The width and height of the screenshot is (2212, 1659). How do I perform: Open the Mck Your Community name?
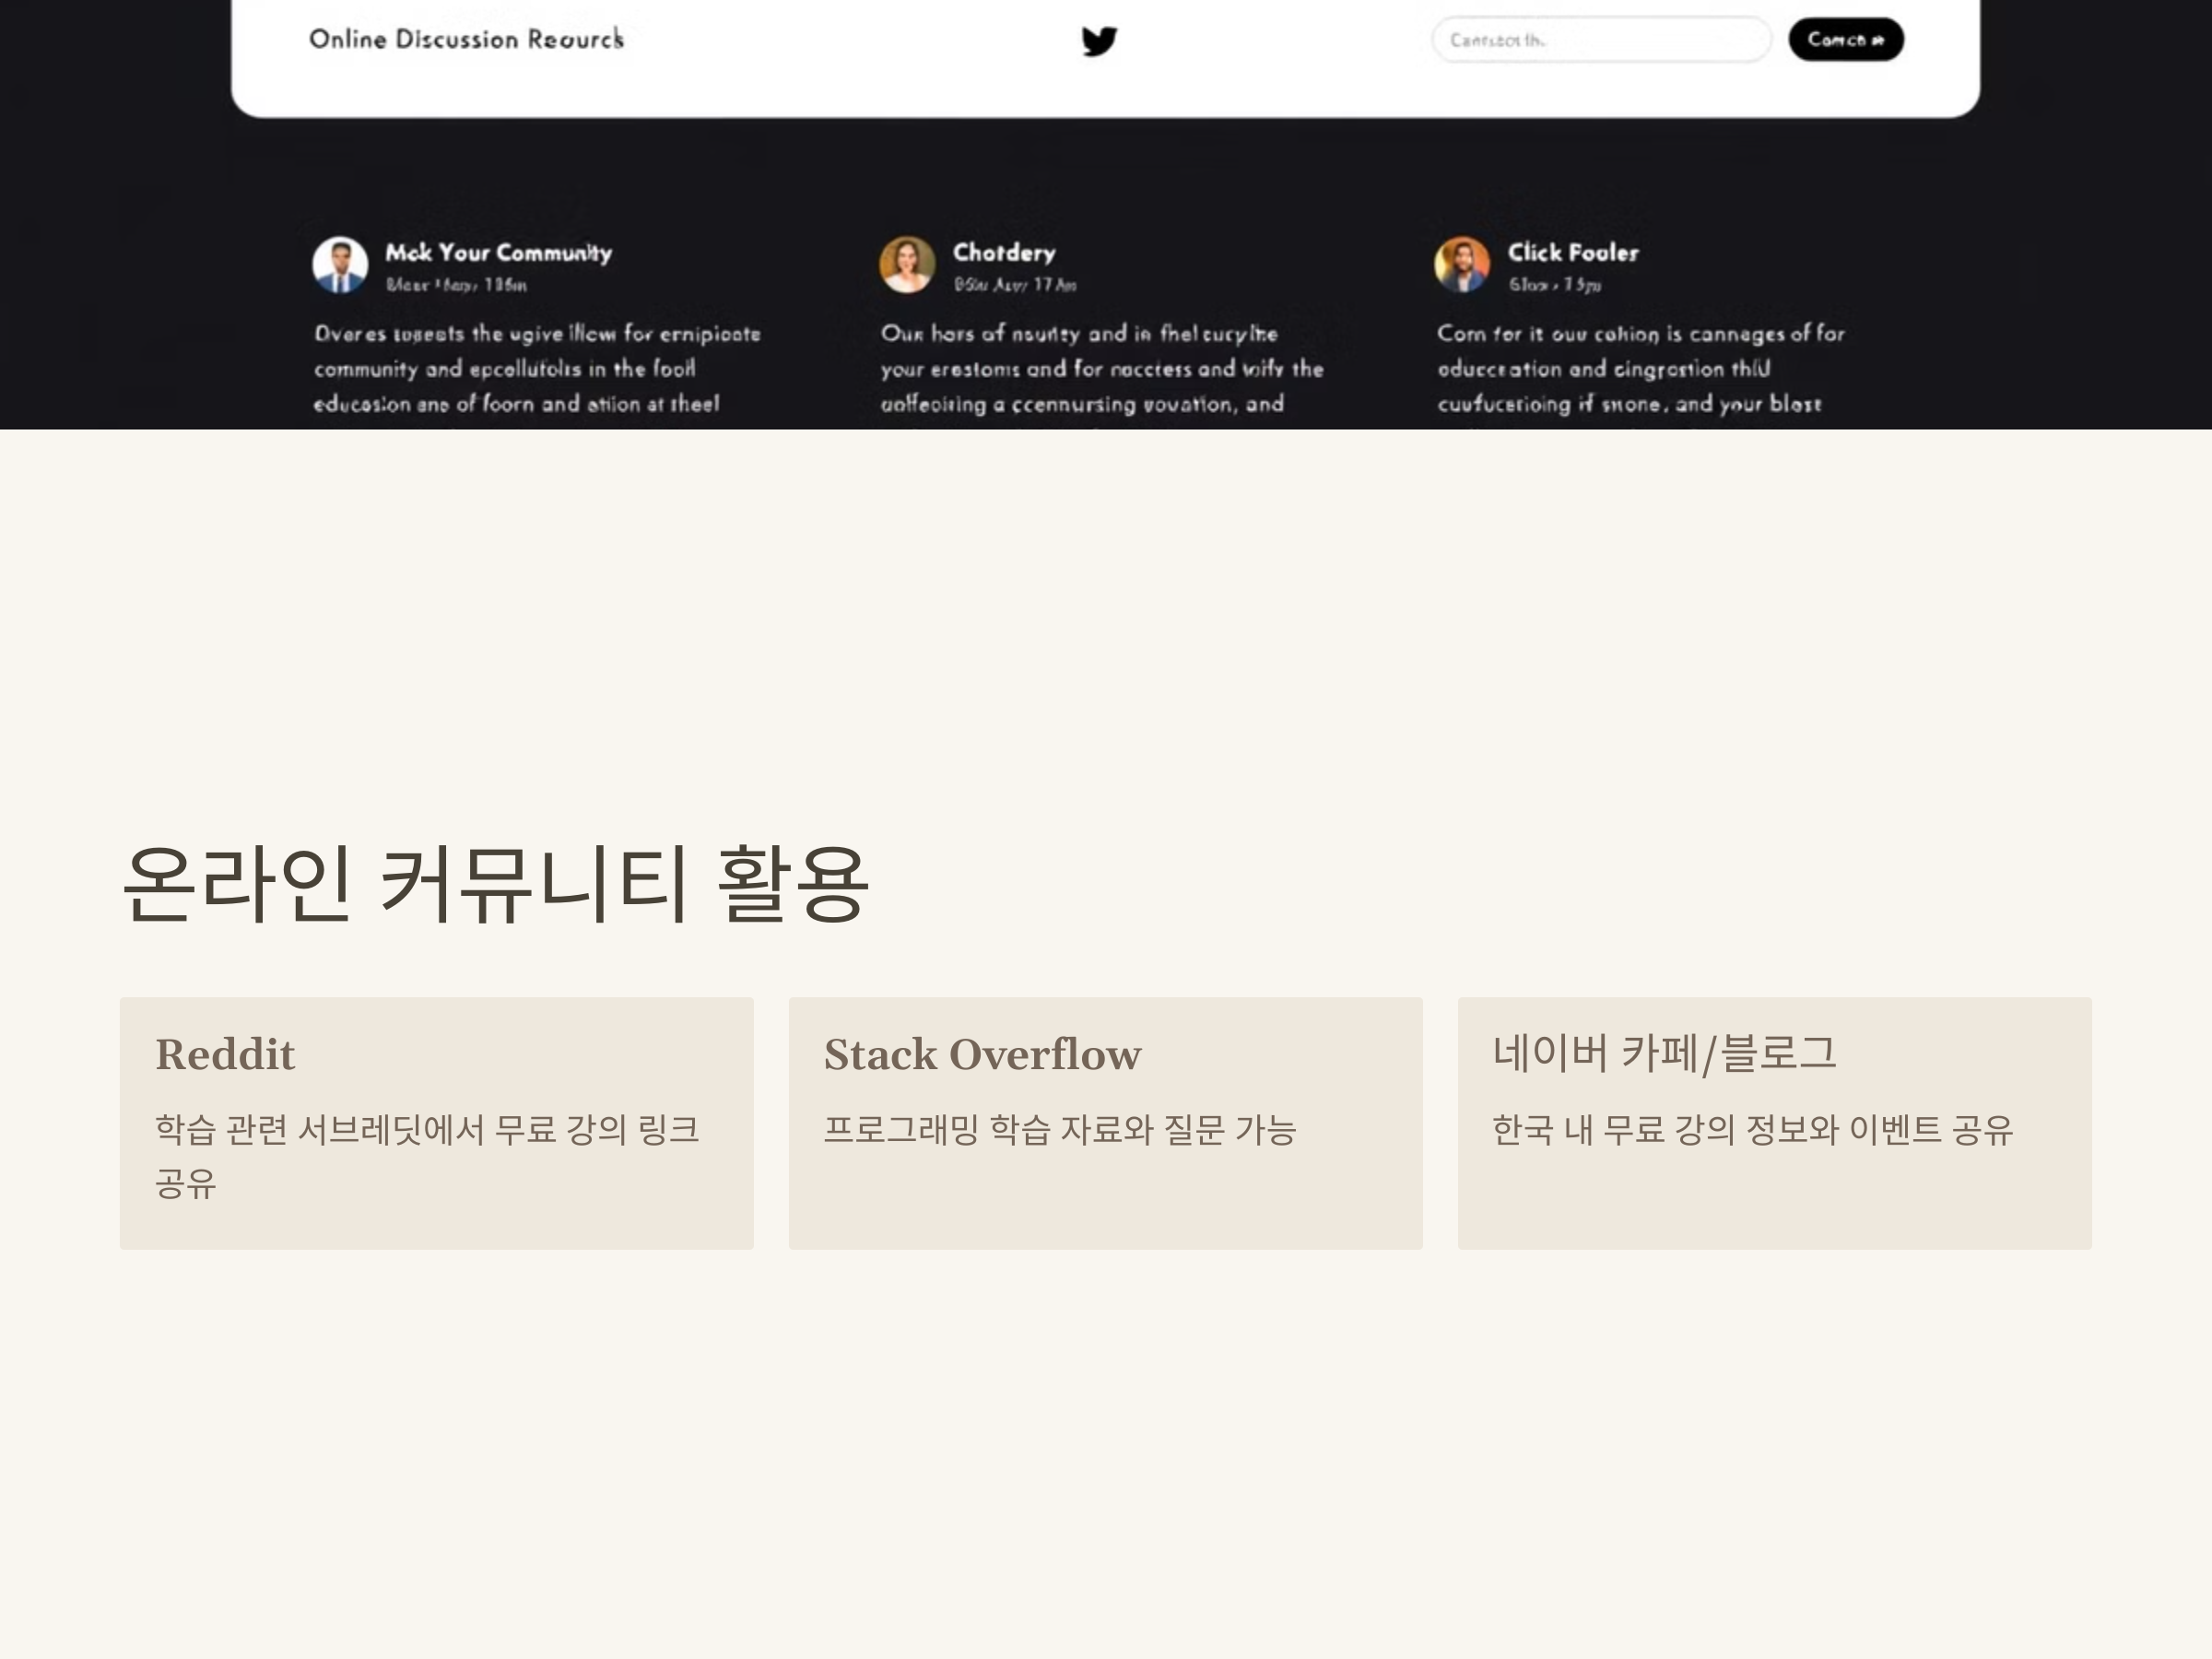(498, 253)
